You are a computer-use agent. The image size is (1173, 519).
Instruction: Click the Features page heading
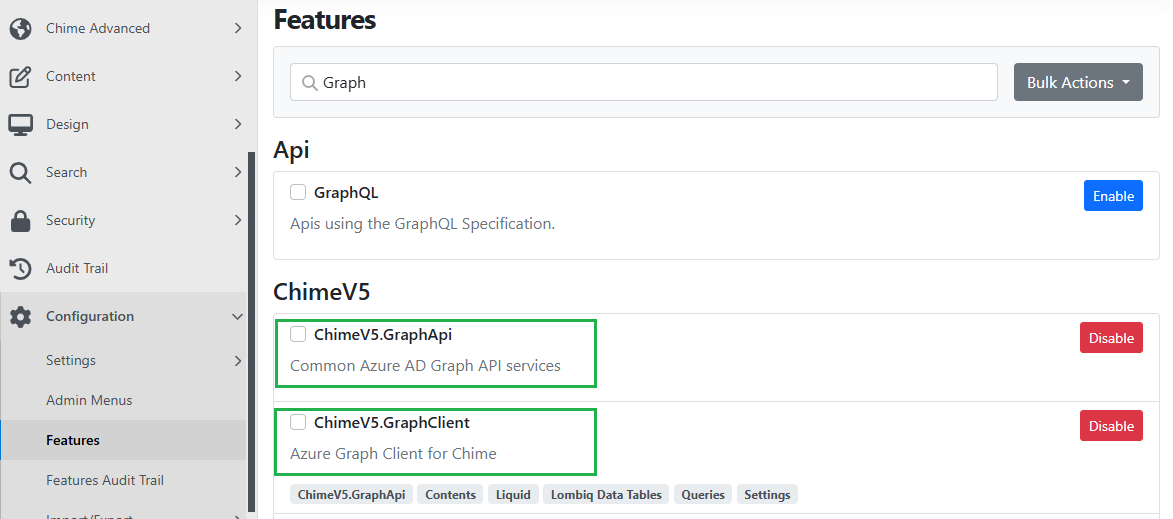(325, 19)
